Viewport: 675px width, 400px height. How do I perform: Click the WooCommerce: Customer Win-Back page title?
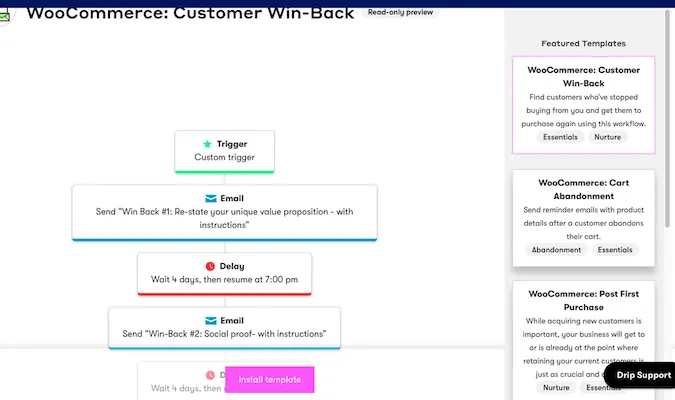coord(190,13)
